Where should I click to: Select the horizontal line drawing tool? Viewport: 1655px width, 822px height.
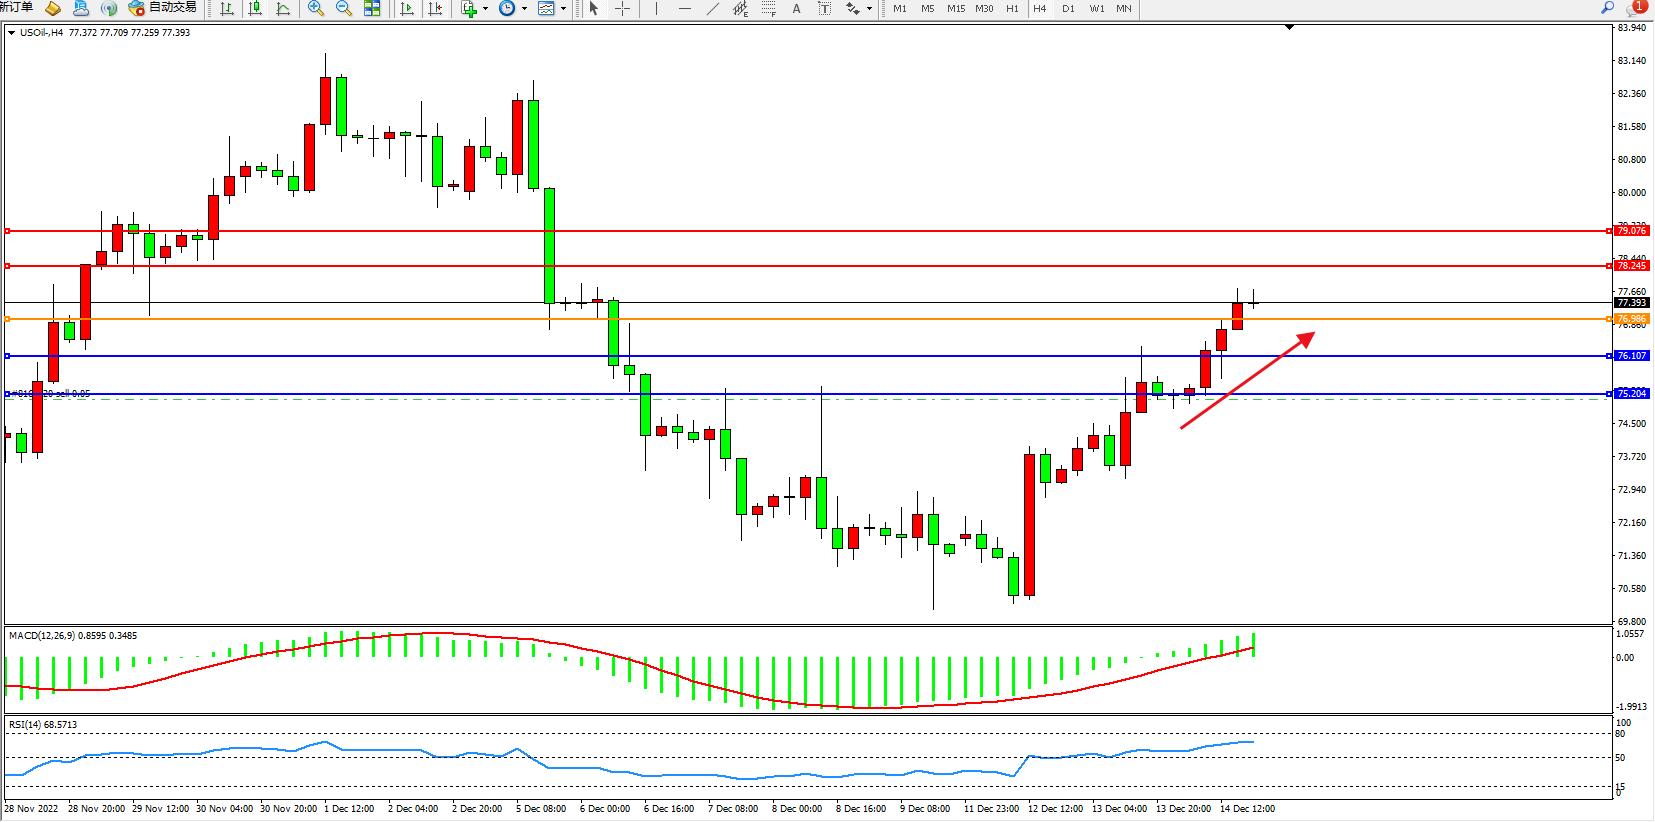684,9
